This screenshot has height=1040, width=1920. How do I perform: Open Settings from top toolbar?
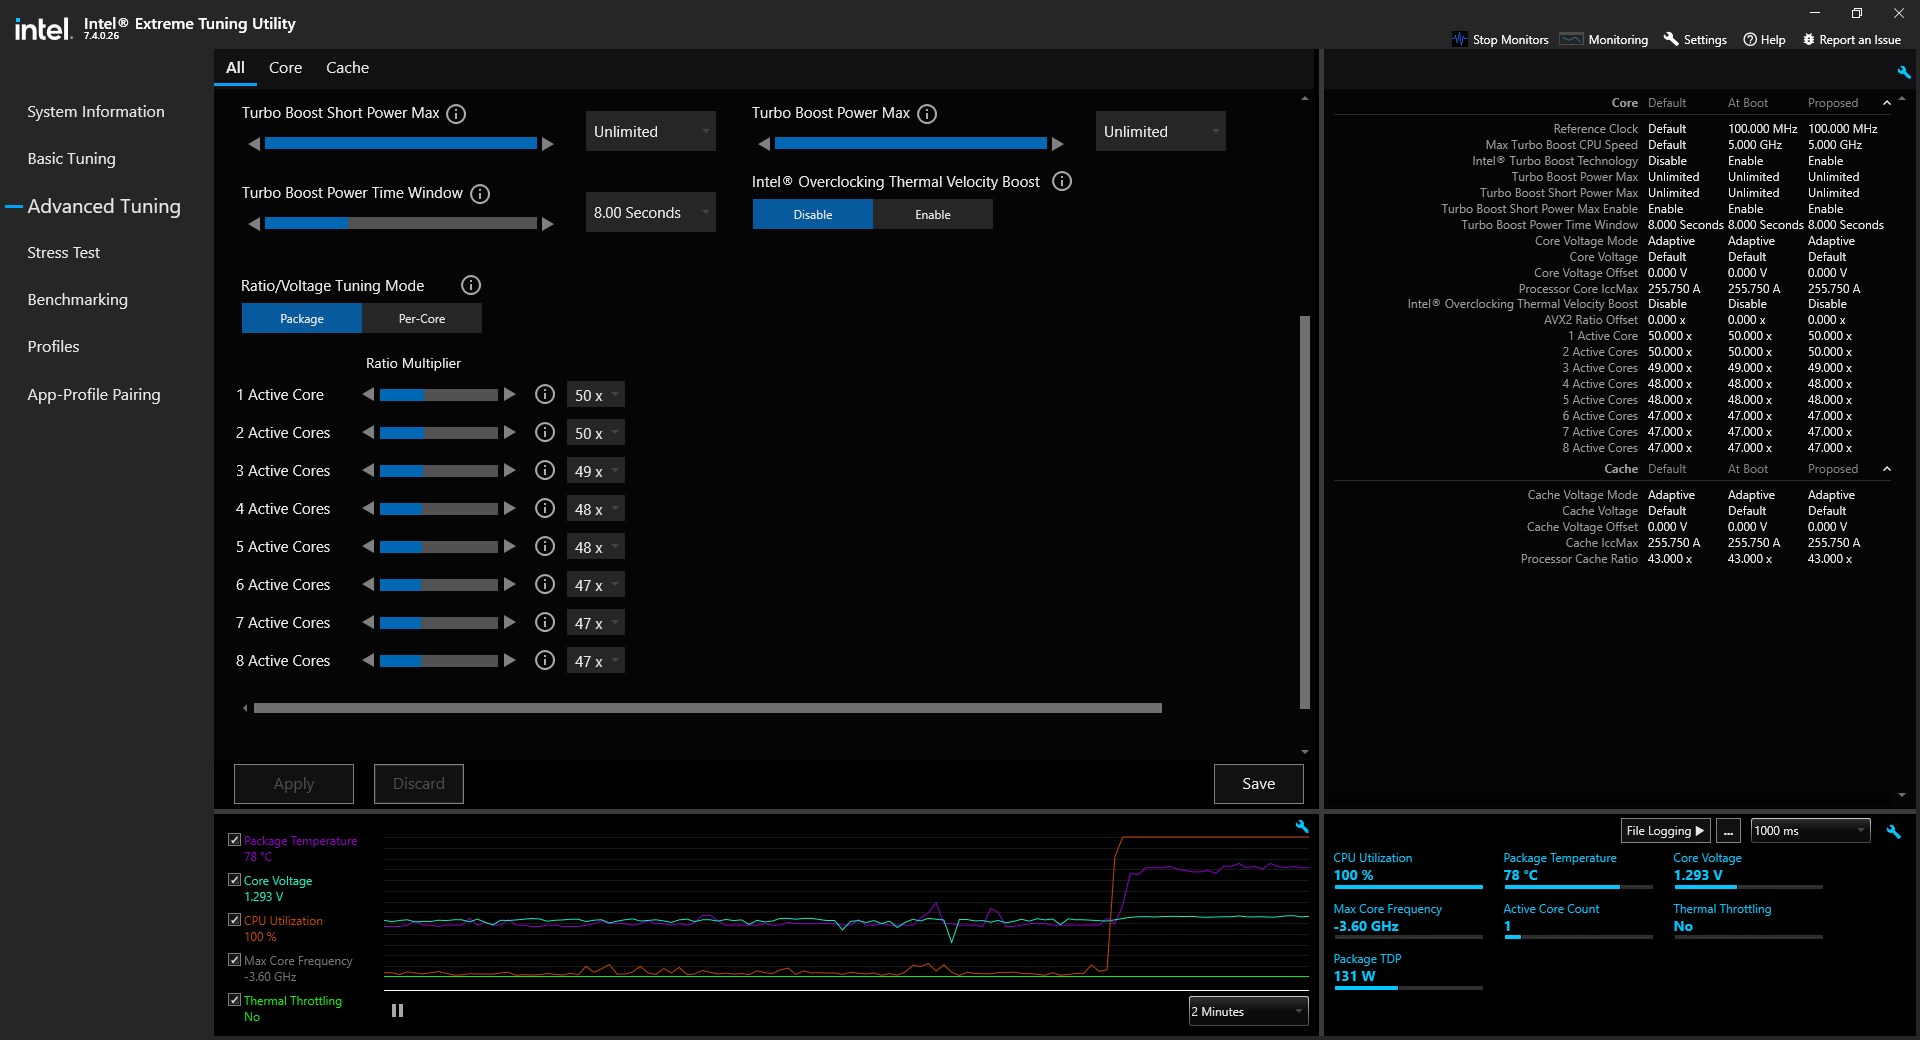pos(1695,40)
